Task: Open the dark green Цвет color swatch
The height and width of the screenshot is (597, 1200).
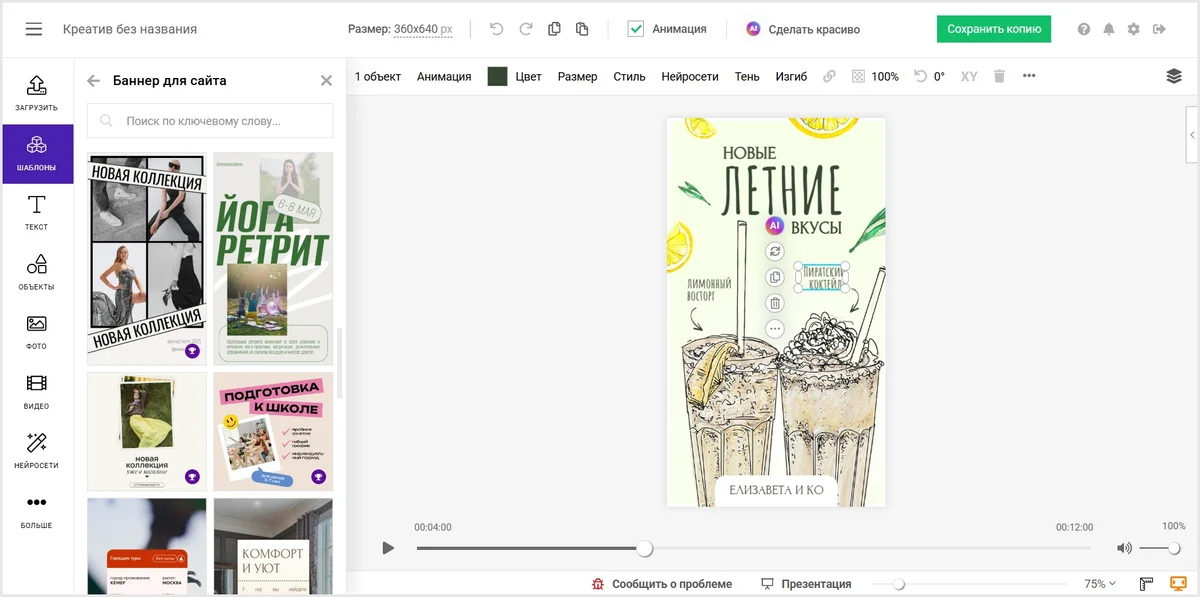Action: (x=497, y=76)
